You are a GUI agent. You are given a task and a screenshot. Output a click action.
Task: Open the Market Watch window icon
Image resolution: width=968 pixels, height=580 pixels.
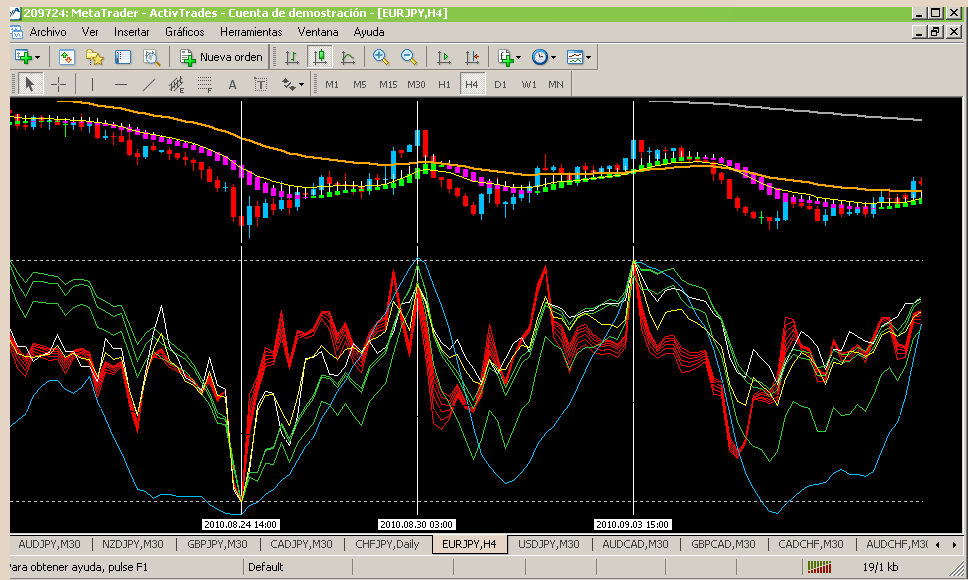[67, 58]
